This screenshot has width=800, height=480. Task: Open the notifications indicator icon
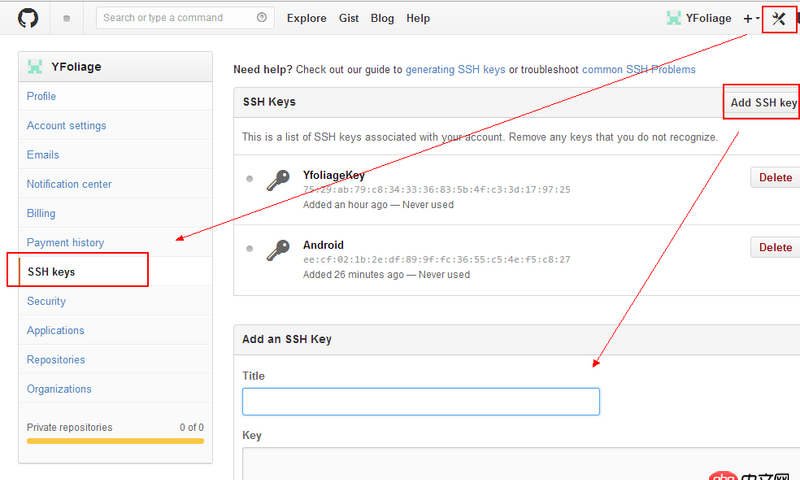click(x=67, y=18)
